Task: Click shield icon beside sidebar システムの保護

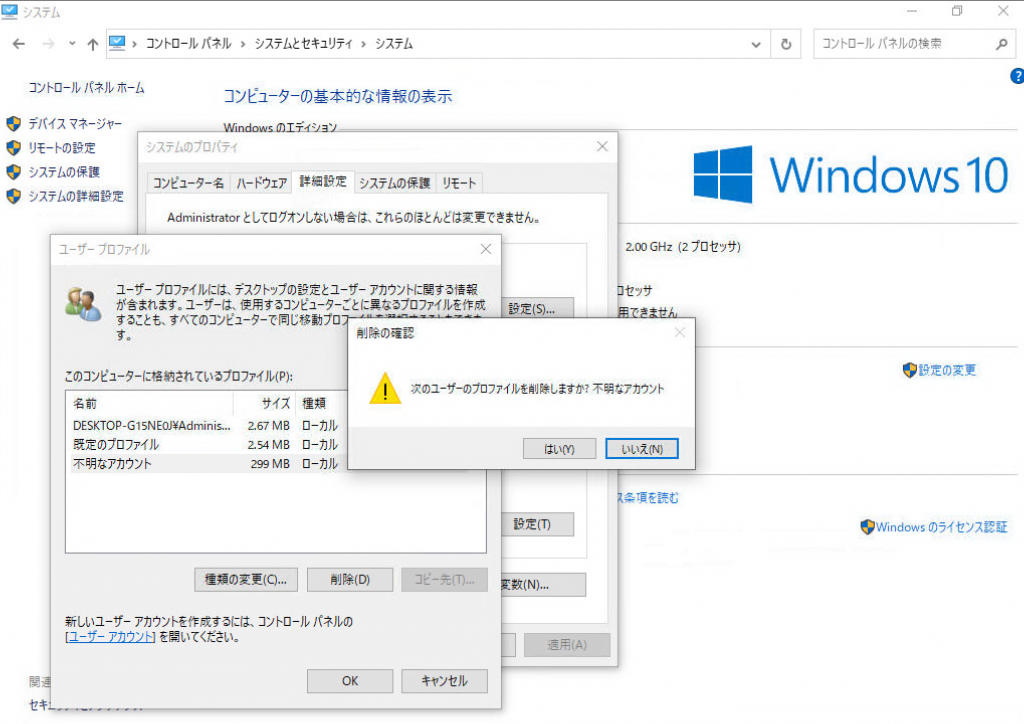Action: [x=14, y=172]
